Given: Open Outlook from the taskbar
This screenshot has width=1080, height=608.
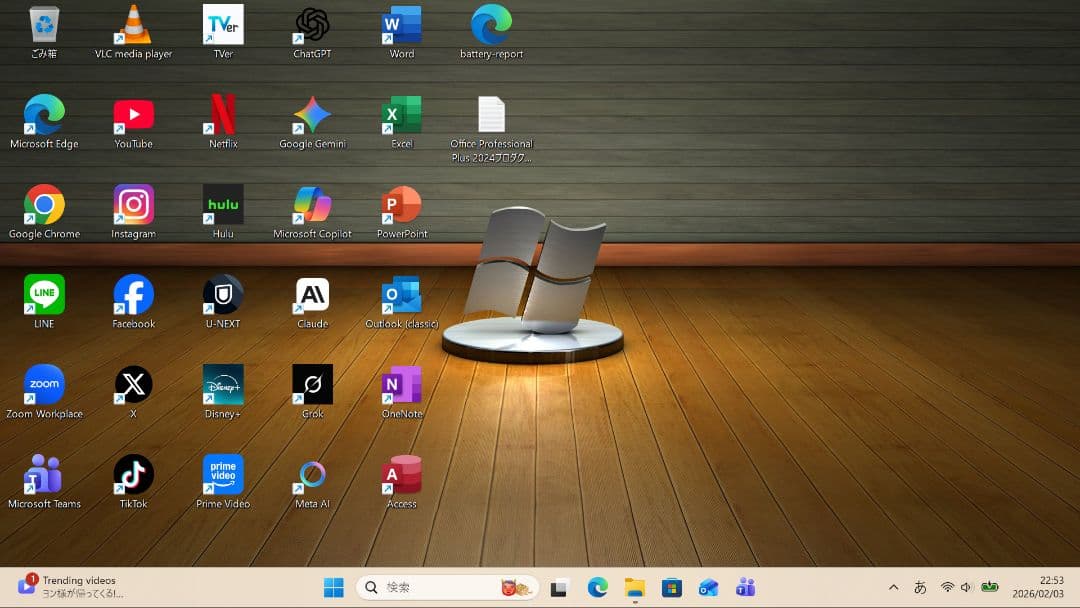Looking at the screenshot, I should (709, 587).
